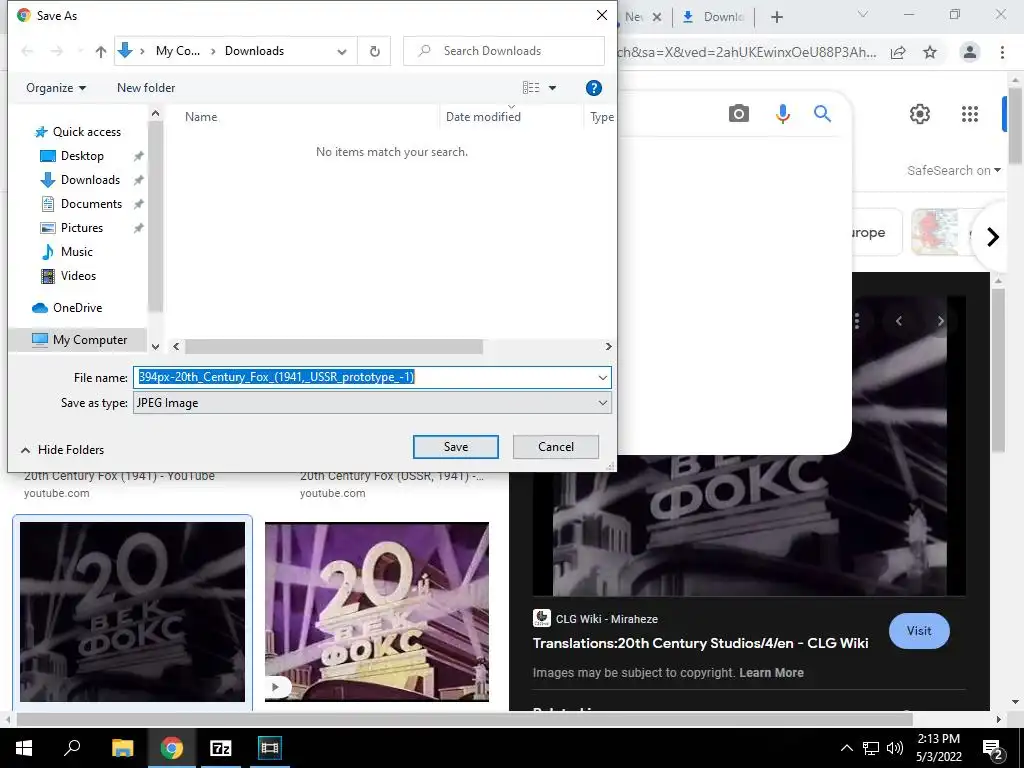The width and height of the screenshot is (1024, 768).
Task: Change view layout icon in dialog
Action: tap(531, 88)
